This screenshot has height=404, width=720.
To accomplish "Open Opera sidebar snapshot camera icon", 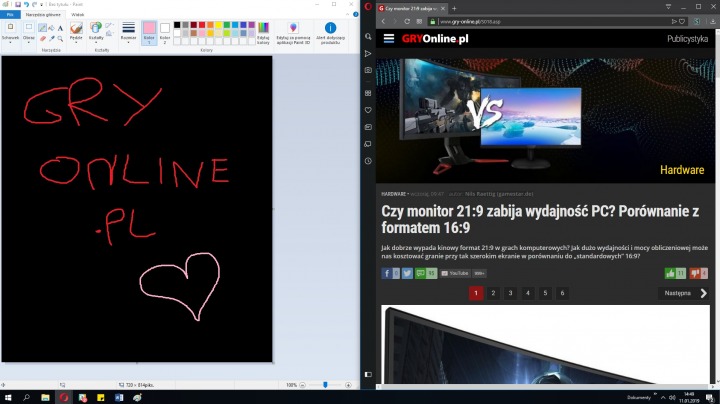I will (368, 70).
